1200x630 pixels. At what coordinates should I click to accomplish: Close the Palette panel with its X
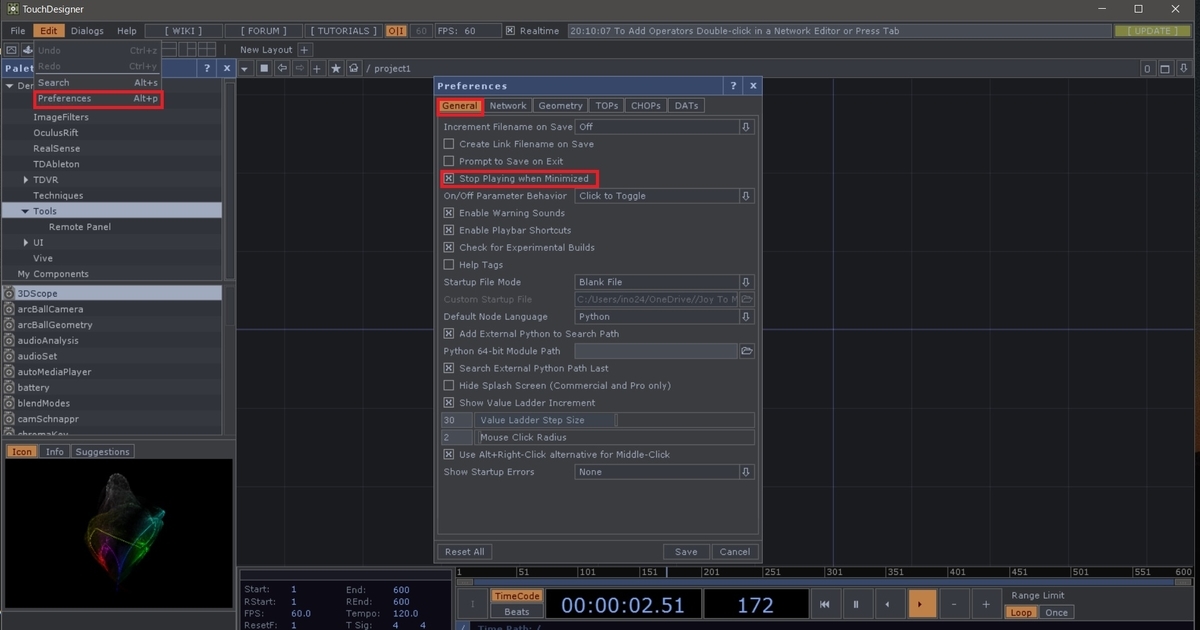tap(227, 68)
